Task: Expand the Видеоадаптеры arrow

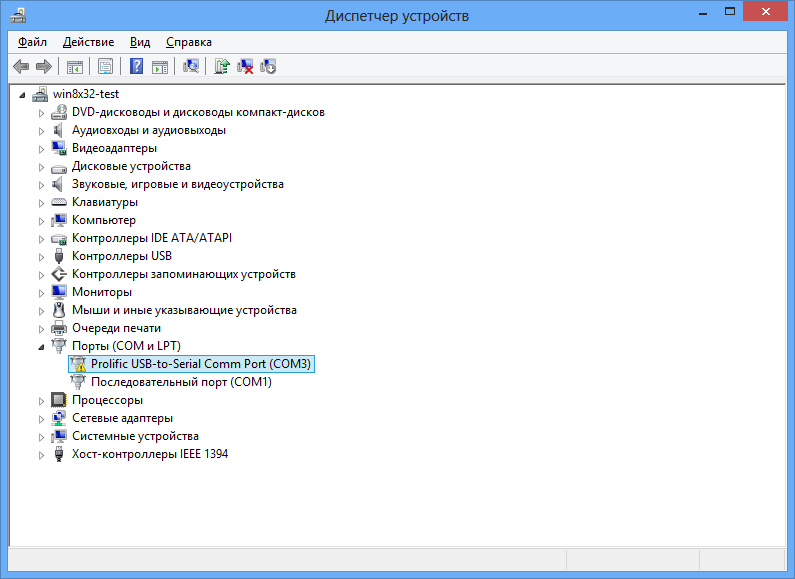Action: point(41,149)
